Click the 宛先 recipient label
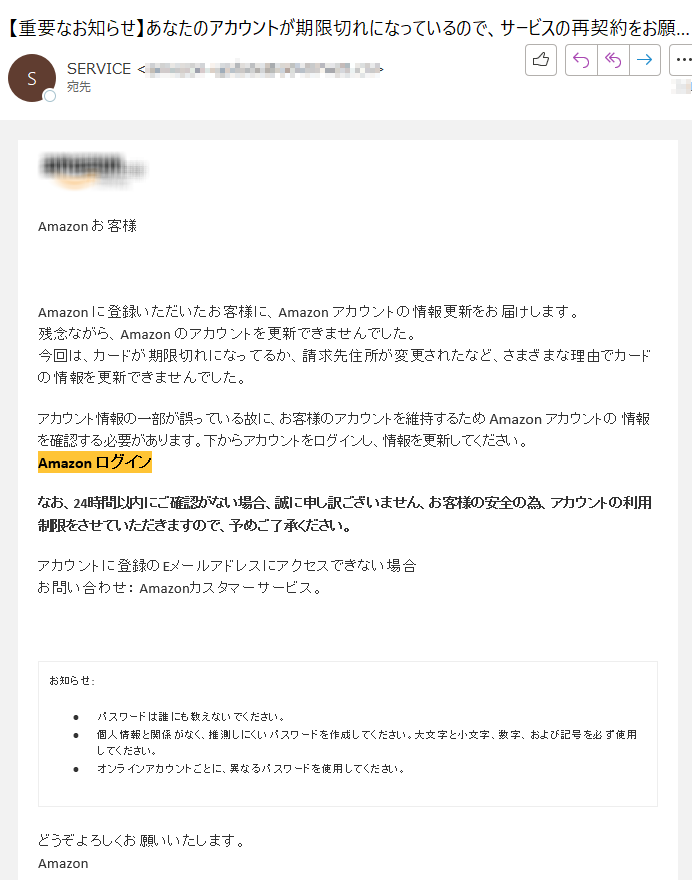The width and height of the screenshot is (692, 880). pos(79,87)
